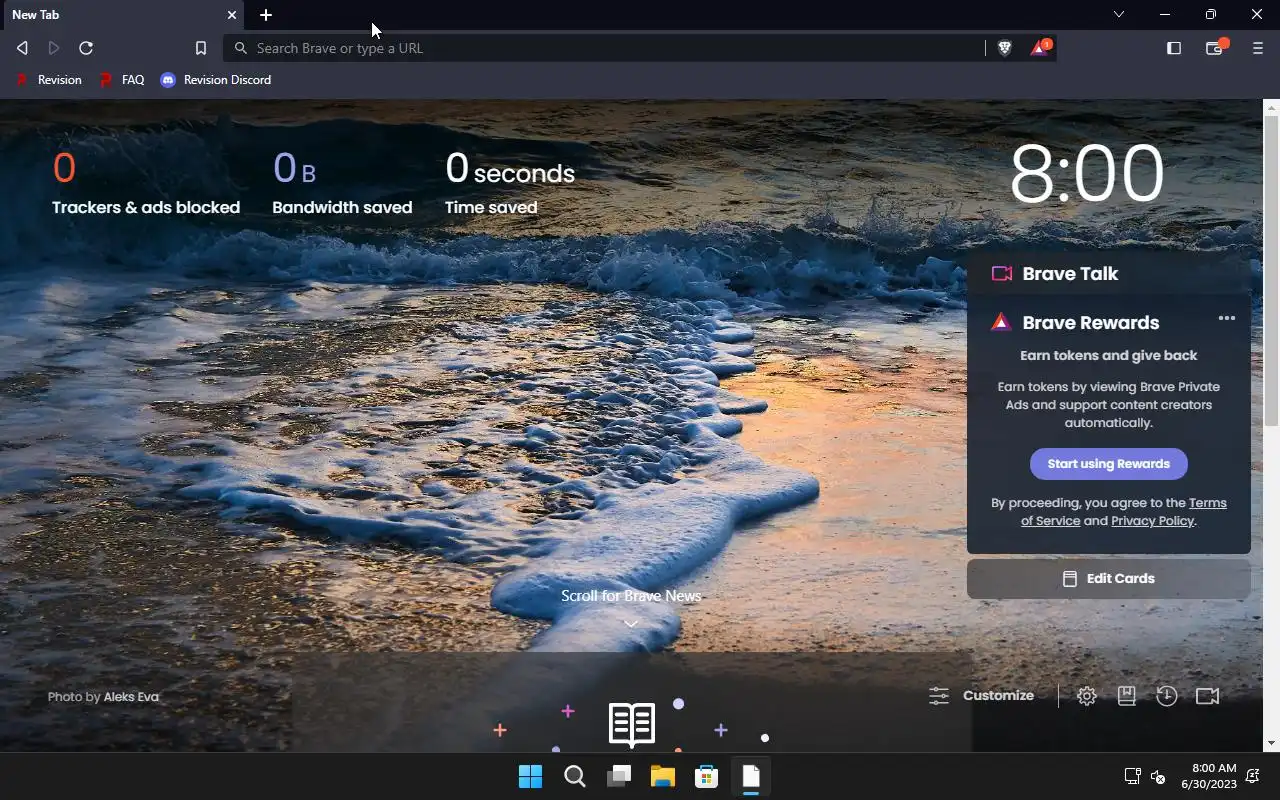Open the taskbar date and time

point(1208,776)
